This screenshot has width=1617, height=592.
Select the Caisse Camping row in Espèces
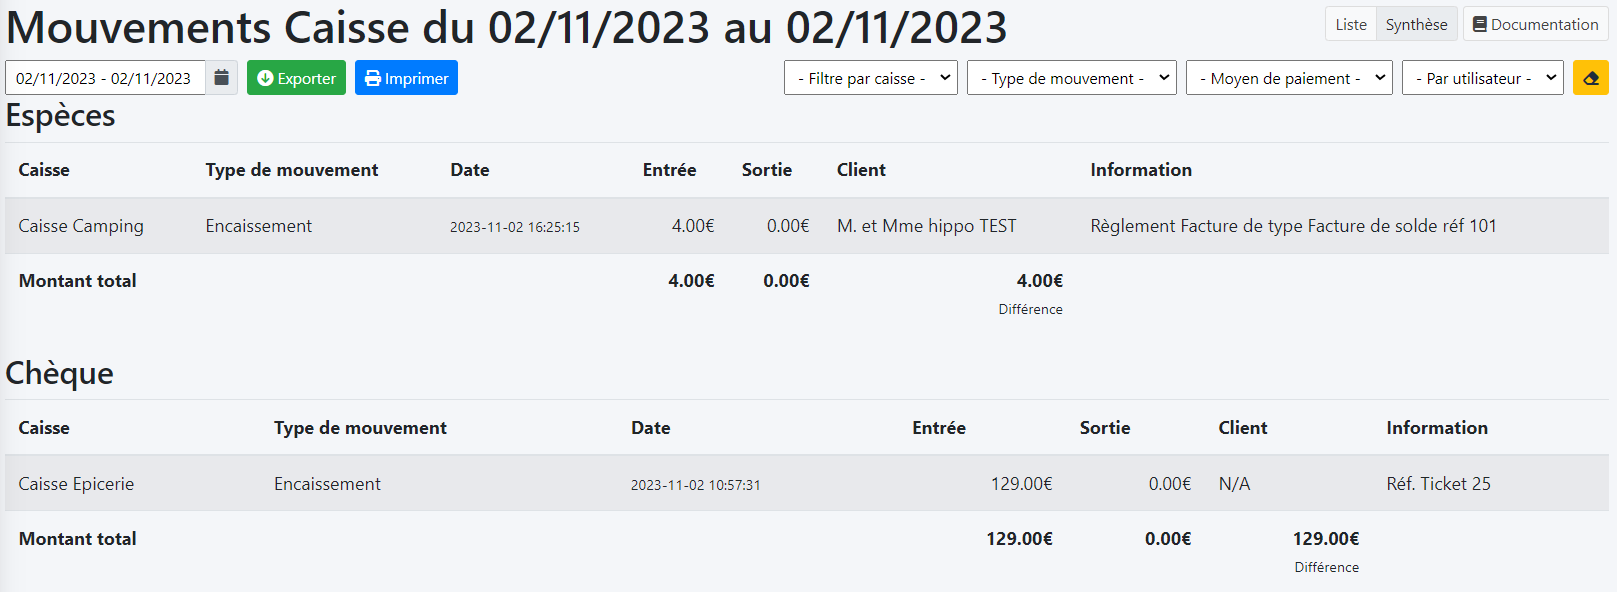[x=81, y=226]
